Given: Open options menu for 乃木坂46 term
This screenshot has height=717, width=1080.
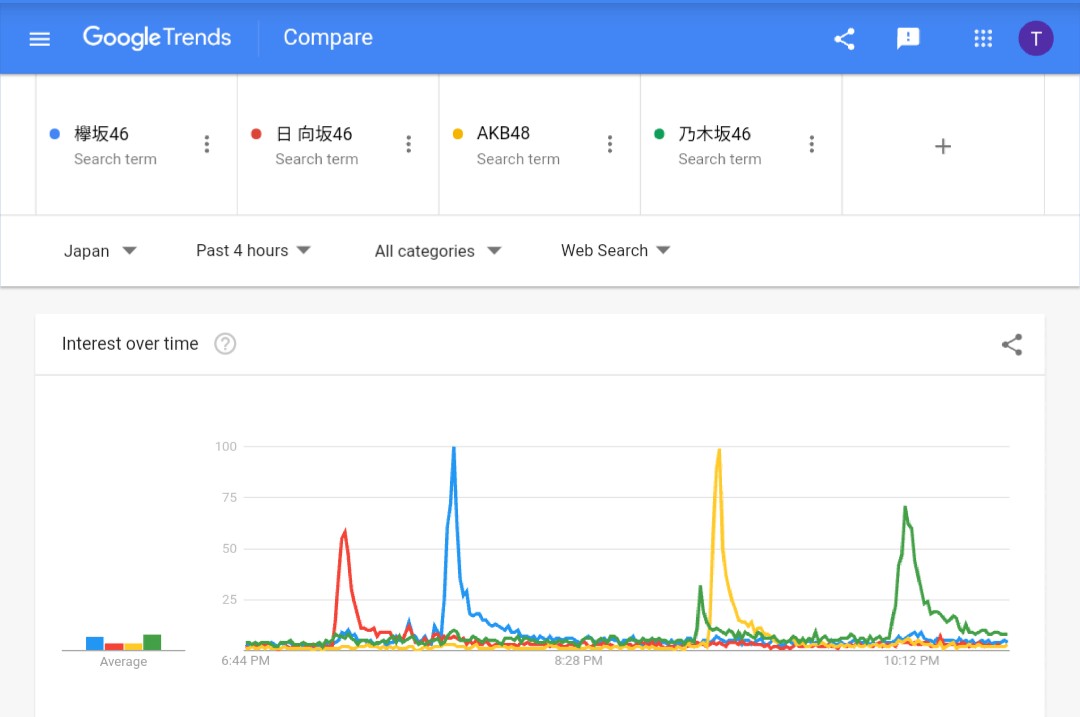Looking at the screenshot, I should click(811, 144).
